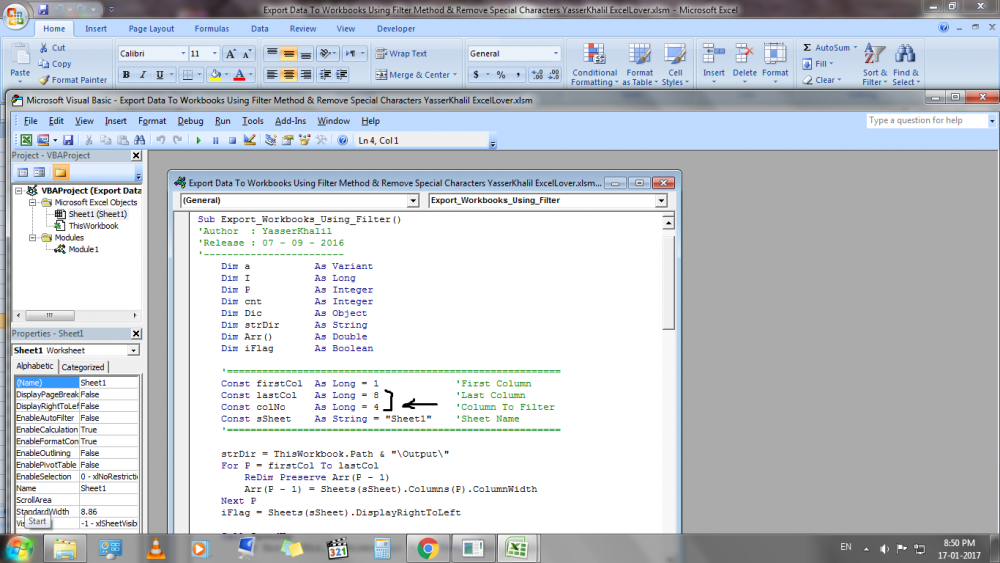The image size is (1000, 563).
Task: Click the Find binoculars icon in VBA toolbar
Action: pos(139,140)
